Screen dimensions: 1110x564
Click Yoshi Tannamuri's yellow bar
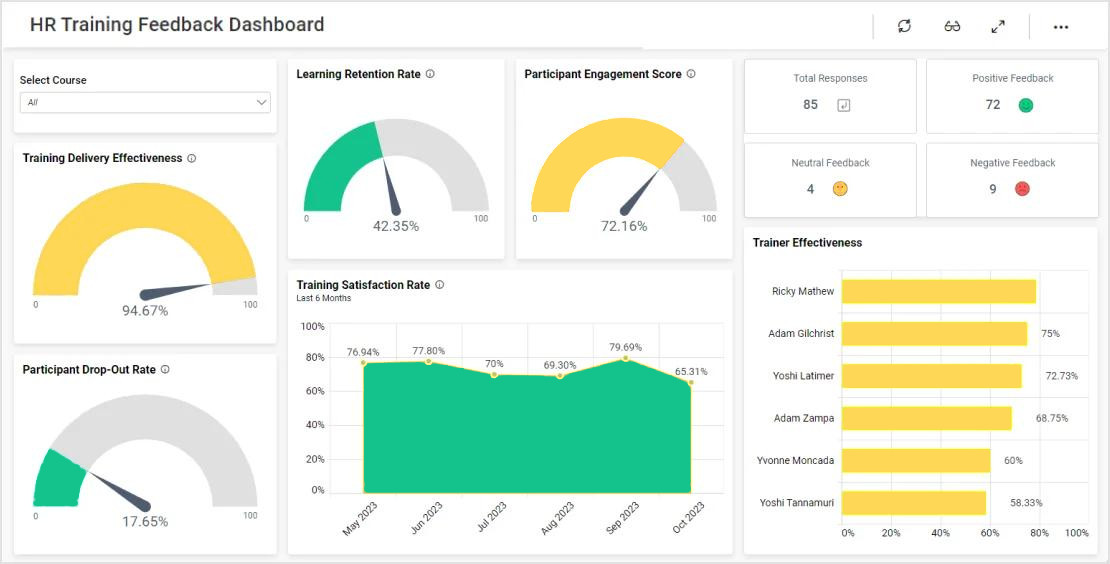click(914, 503)
